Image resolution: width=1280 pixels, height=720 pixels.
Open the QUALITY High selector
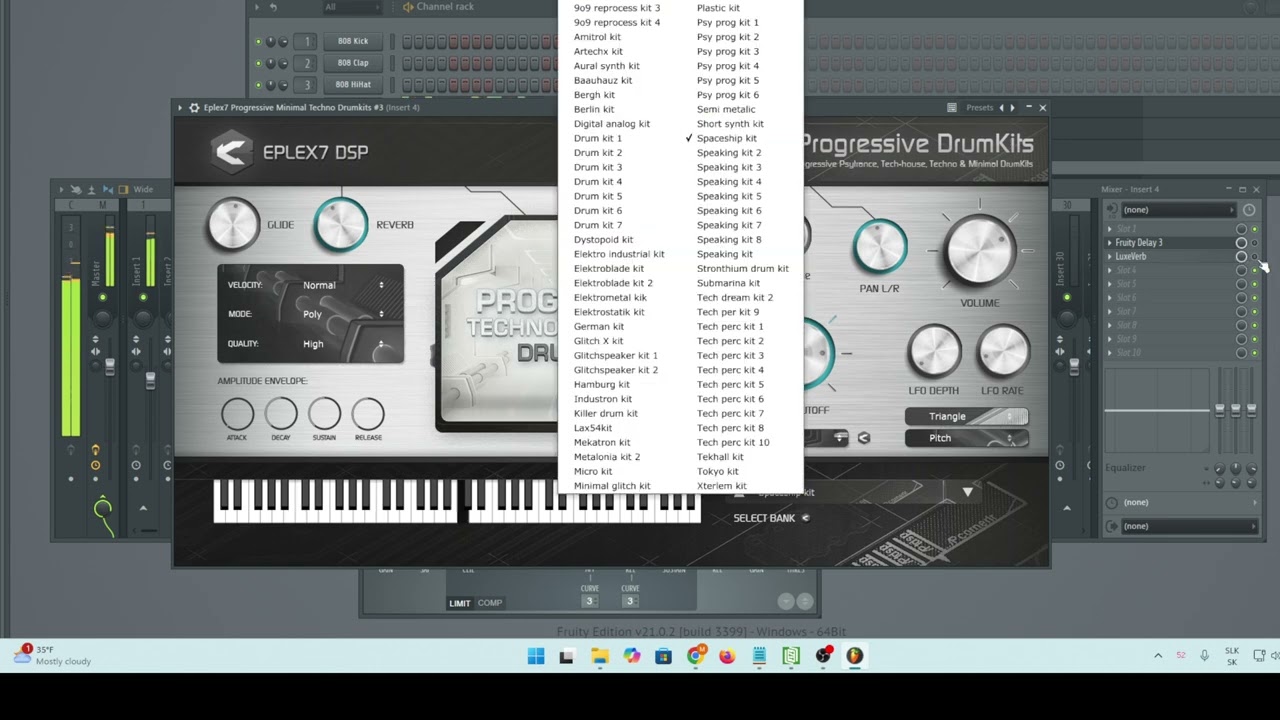[x=343, y=344]
